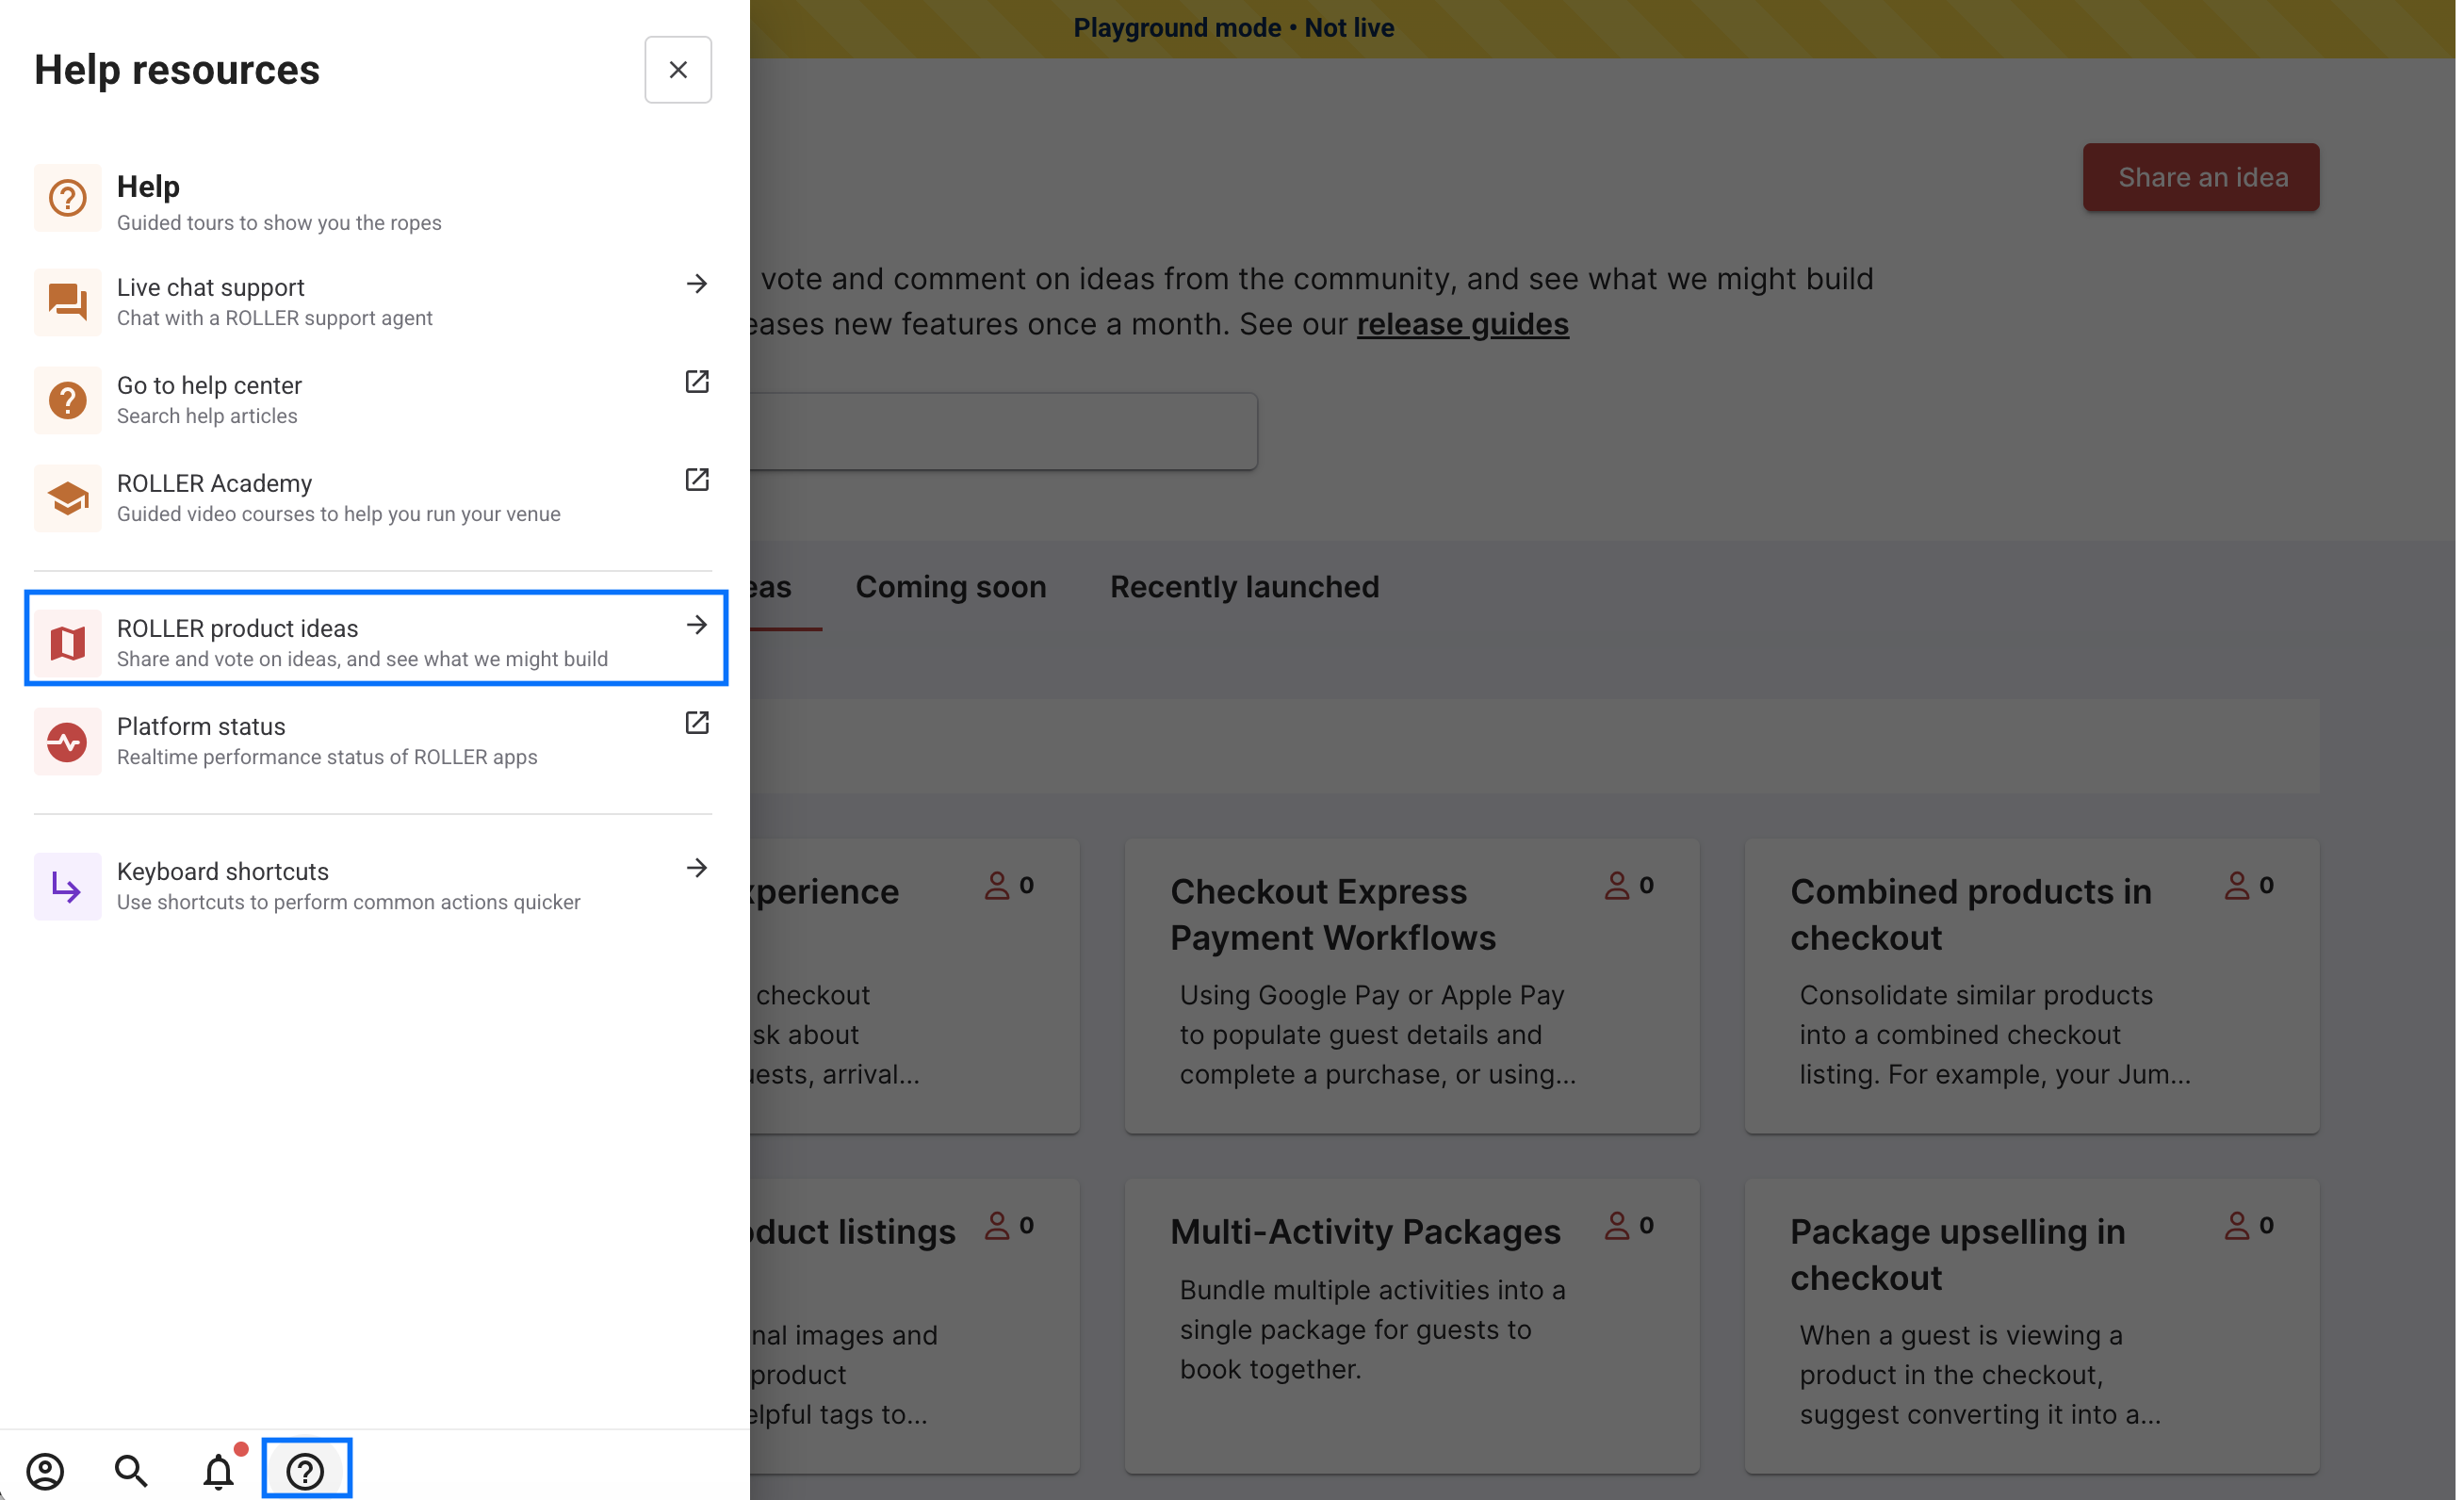Click the Help question-circle icon
The image size is (2464, 1500).
pyautogui.click(x=67, y=198)
